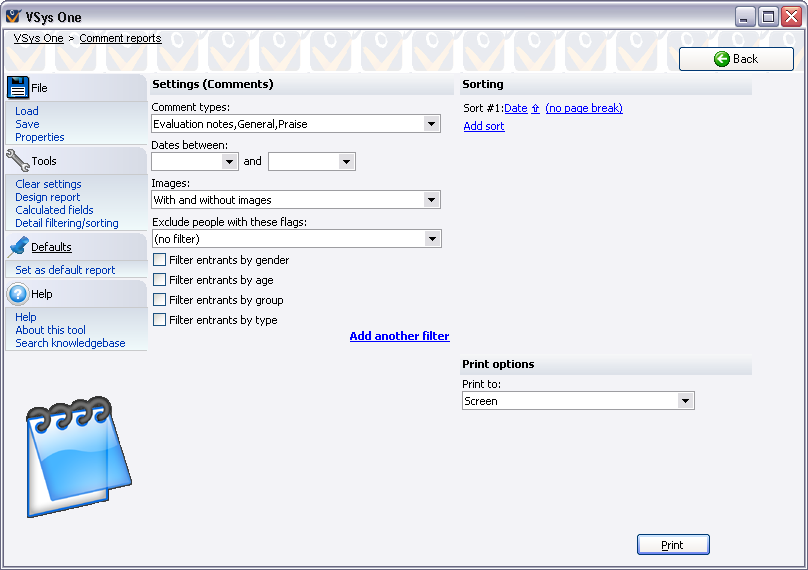Open Calculated fields under Tools
The height and width of the screenshot is (570, 808).
[x=54, y=210]
